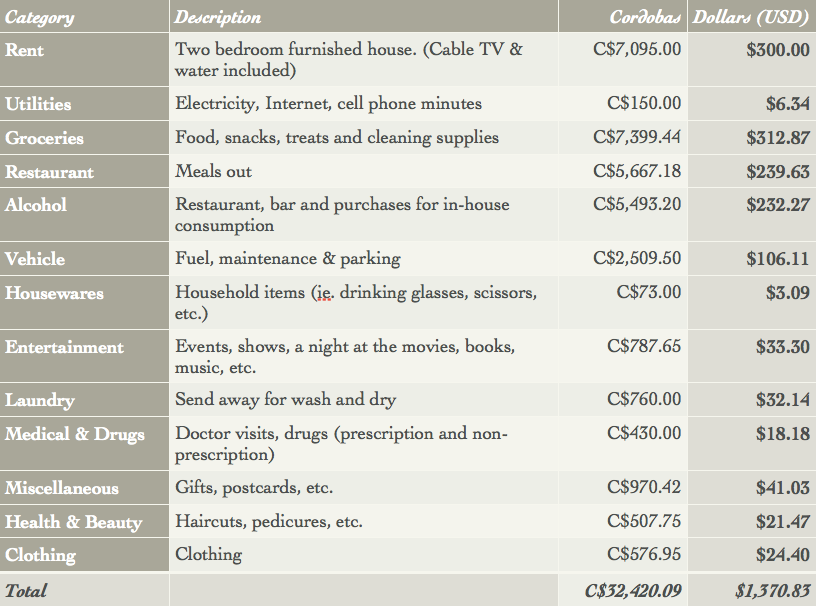
Task: Select the Entertainment category cell
Action: [65, 348]
